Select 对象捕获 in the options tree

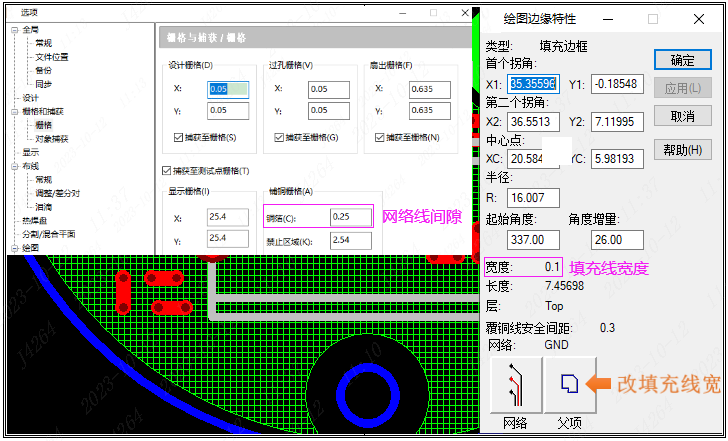[51, 139]
